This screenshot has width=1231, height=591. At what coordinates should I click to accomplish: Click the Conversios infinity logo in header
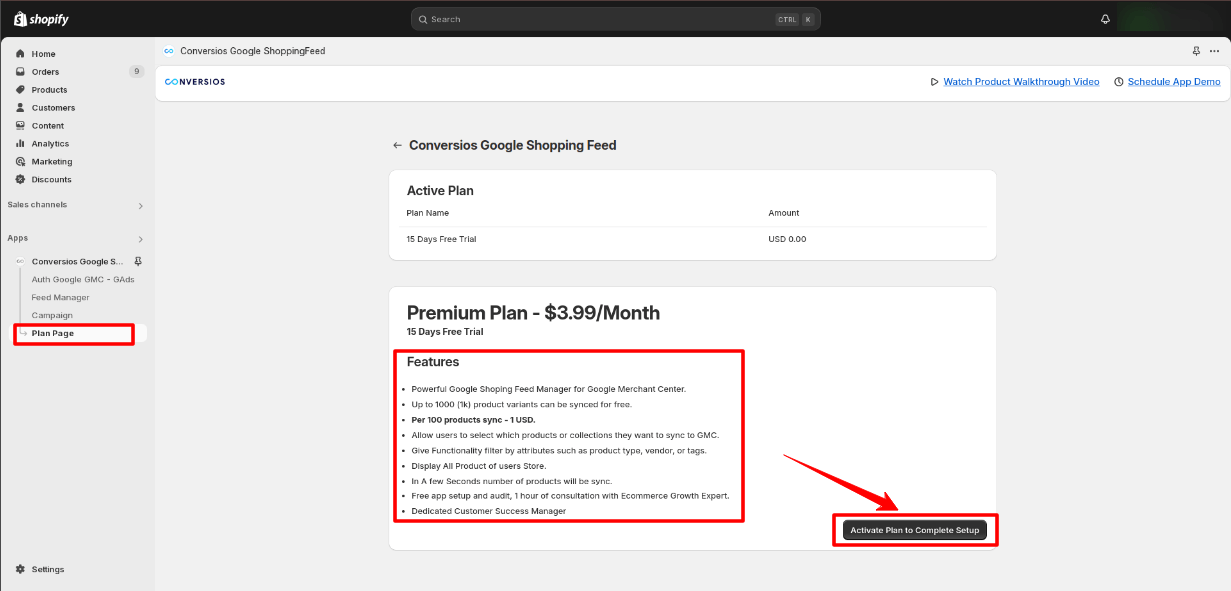tap(169, 51)
